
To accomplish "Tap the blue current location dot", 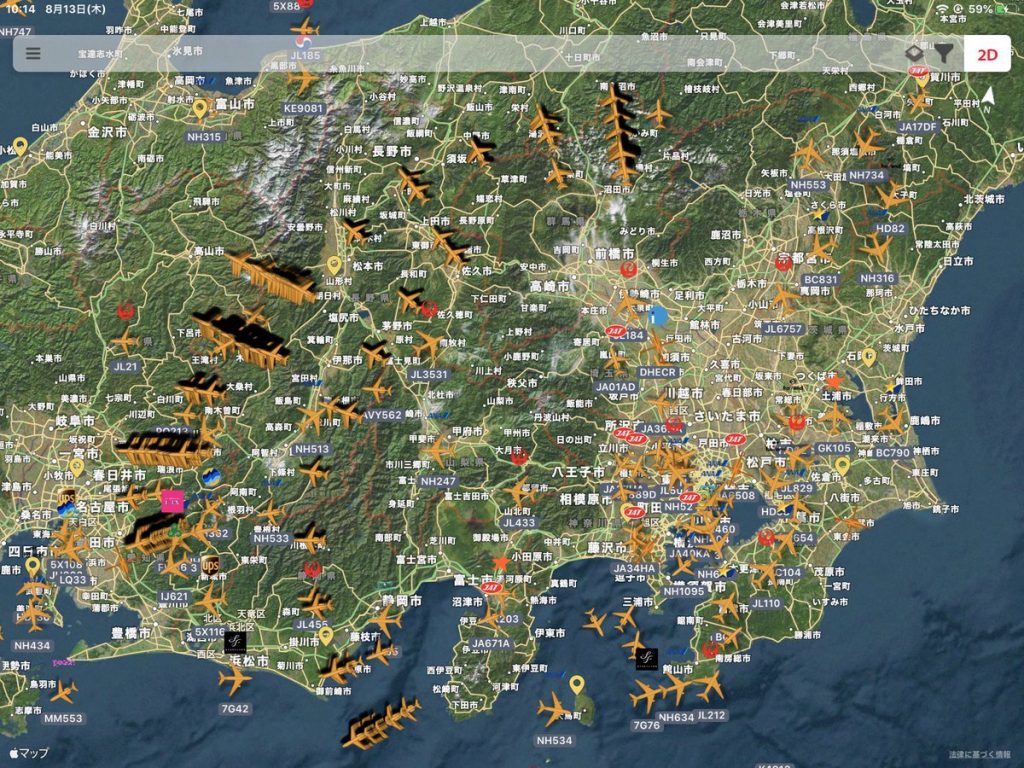I will coord(657,316).
